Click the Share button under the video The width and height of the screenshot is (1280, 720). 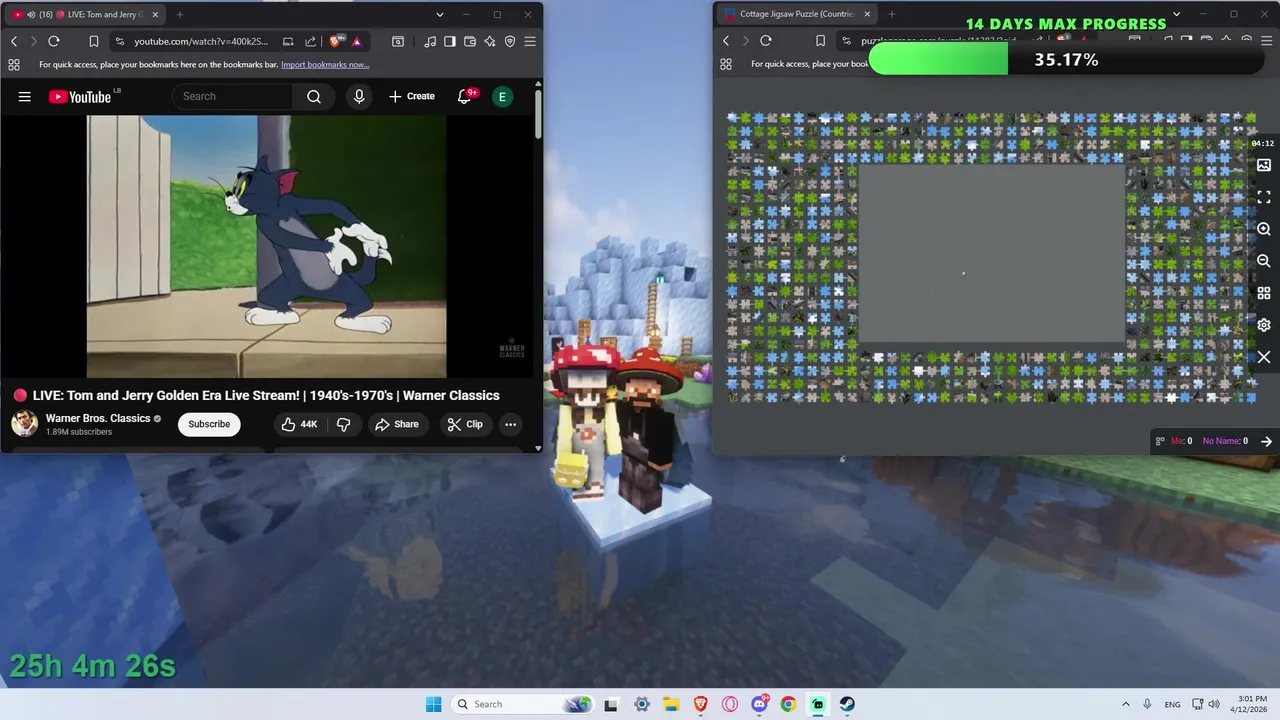point(397,424)
